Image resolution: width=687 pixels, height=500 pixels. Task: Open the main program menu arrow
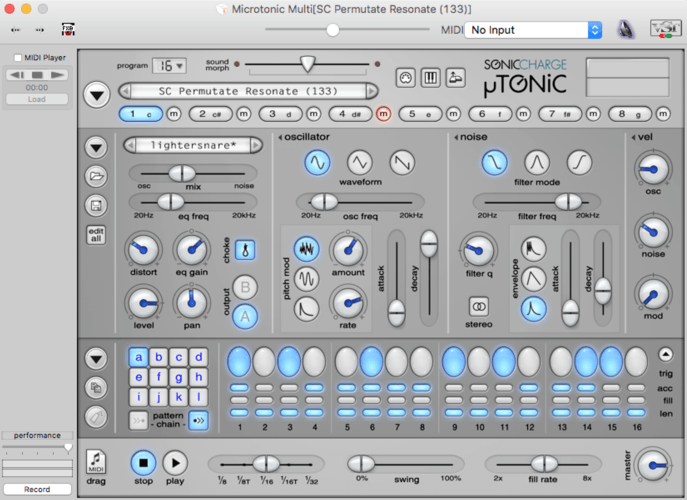coord(97,95)
